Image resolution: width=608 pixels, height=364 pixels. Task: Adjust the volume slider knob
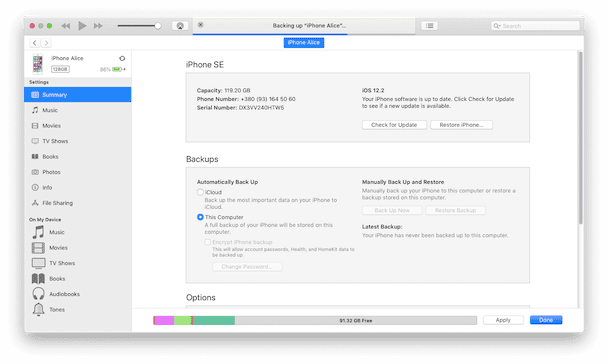[x=157, y=26]
